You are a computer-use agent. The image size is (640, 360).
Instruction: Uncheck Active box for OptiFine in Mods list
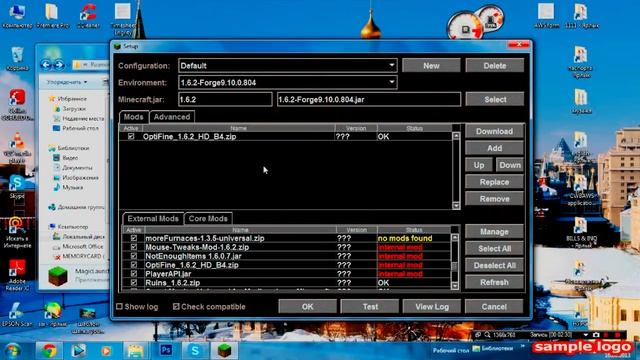[x=131, y=136]
